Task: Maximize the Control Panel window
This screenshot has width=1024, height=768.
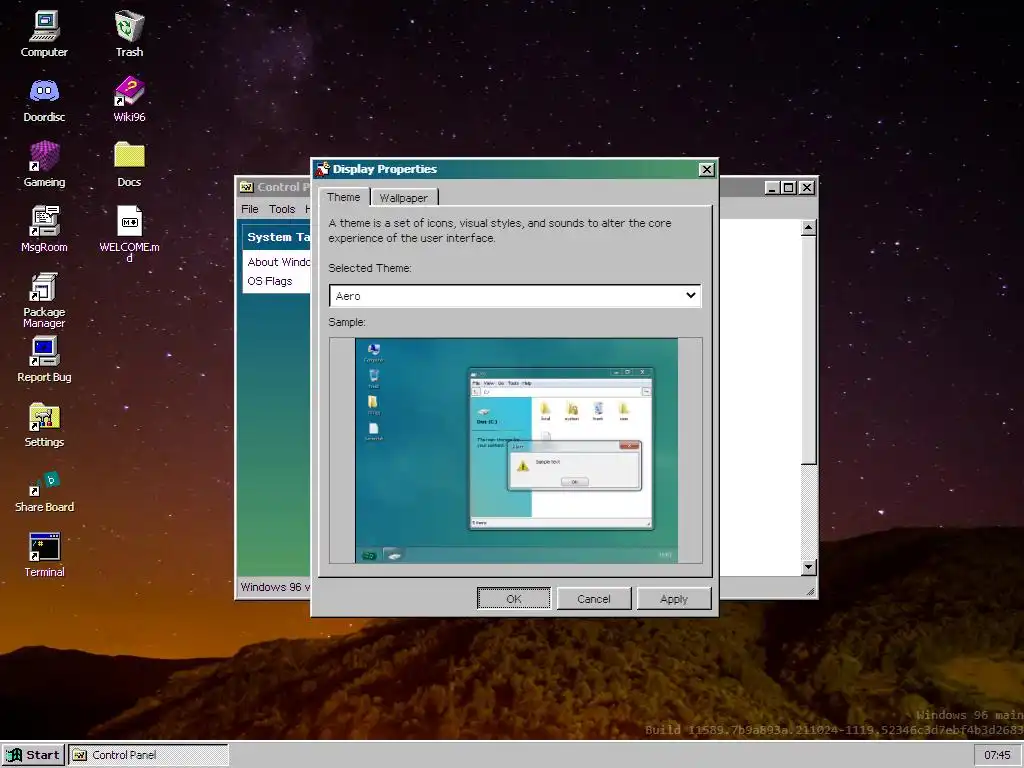Action: pos(788,188)
